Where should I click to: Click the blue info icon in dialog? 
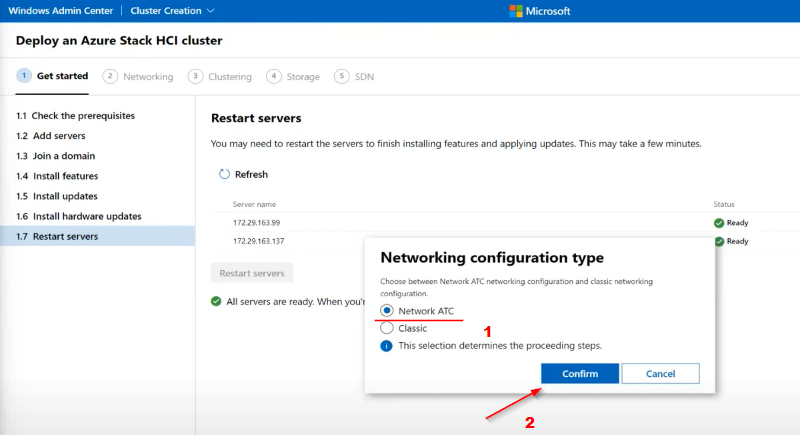[x=386, y=346]
